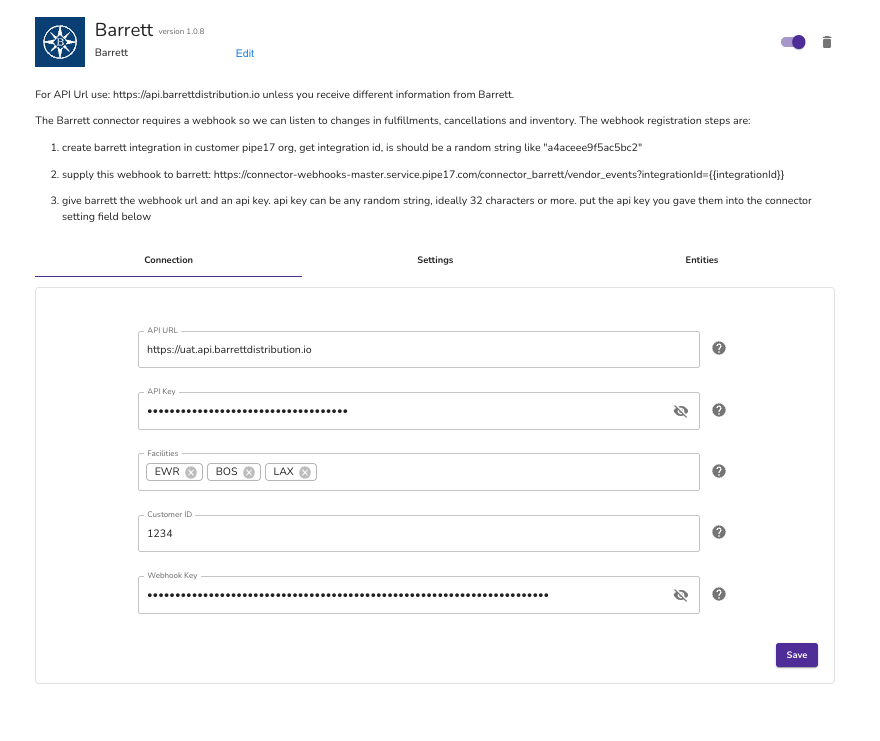Click the Barrett title heading
Viewport: 880px width, 741px height.
point(124,30)
